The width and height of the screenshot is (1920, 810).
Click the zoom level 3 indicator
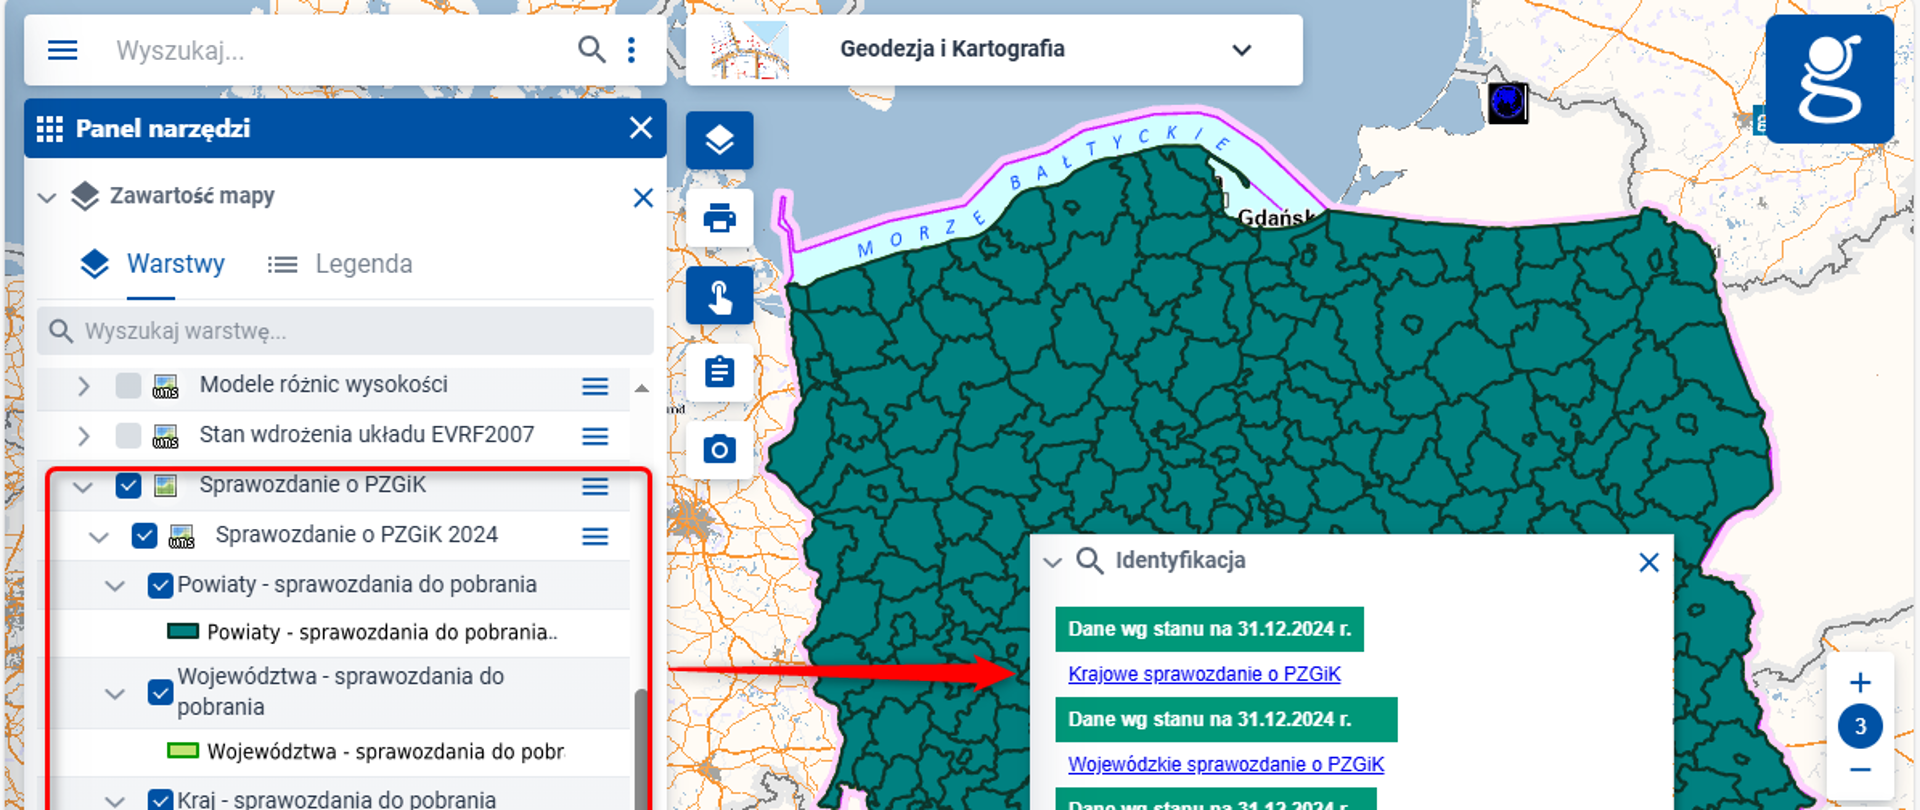click(x=1860, y=727)
